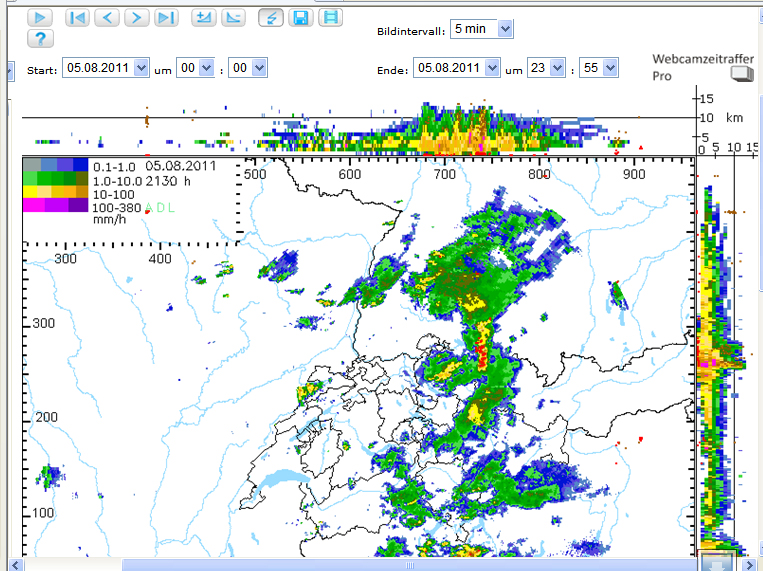763x571 pixels.
Task: Step forward one radar frame
Action: point(137,17)
